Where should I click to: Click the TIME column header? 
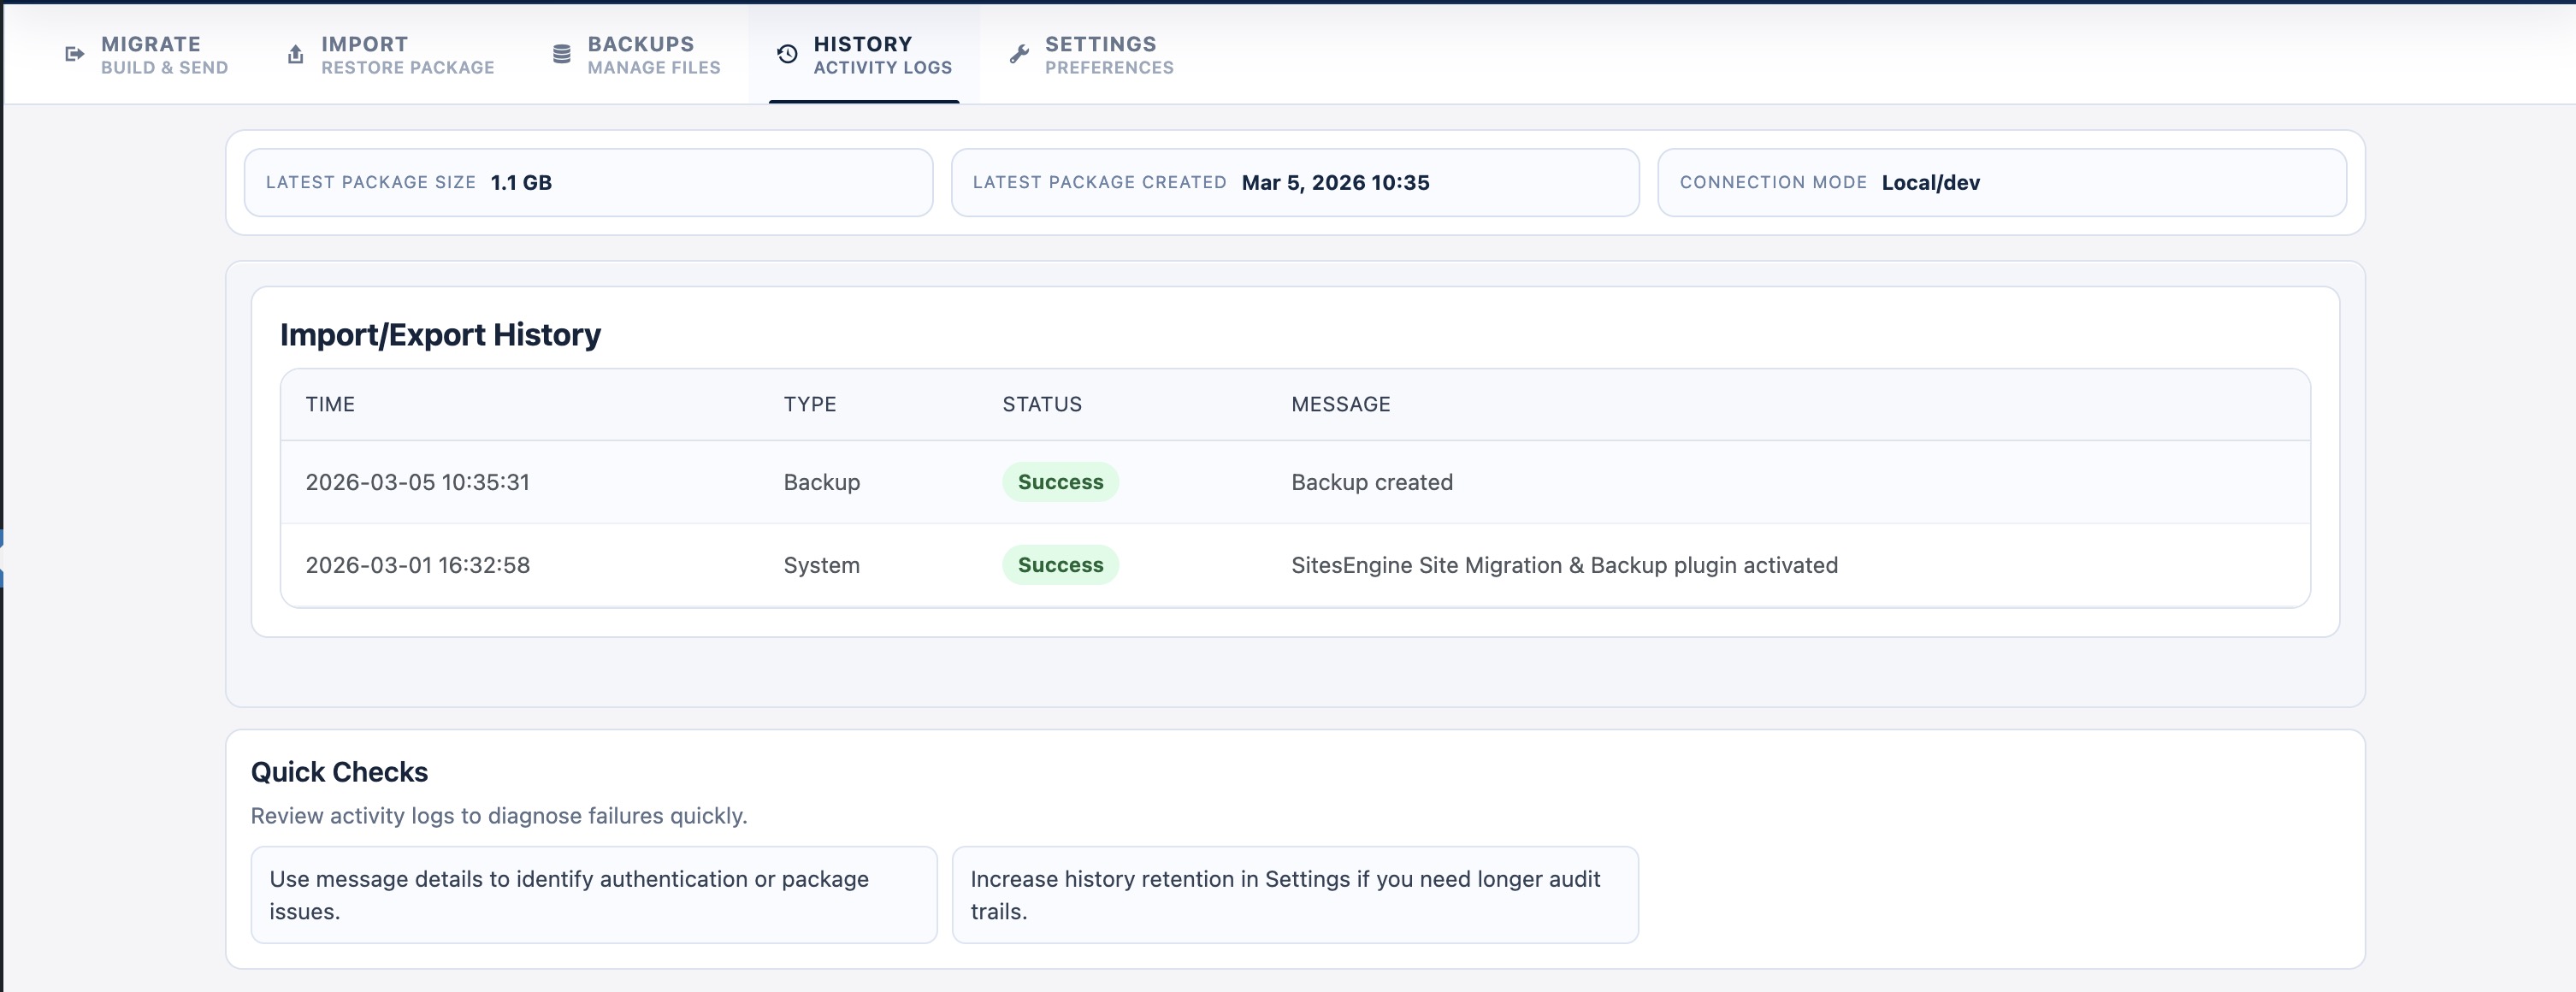(330, 404)
